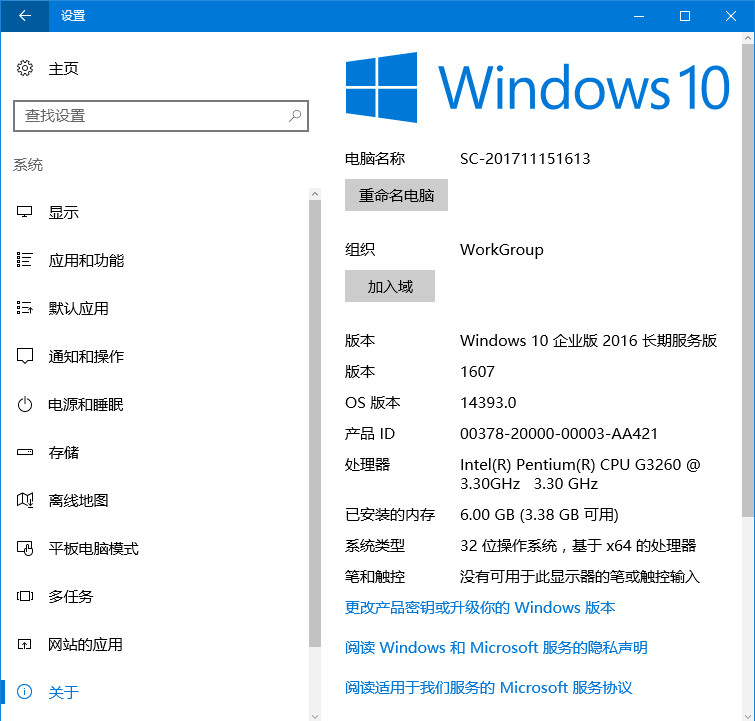Select the tablet mode icon
Screen dimensions: 755x721
point(25,548)
